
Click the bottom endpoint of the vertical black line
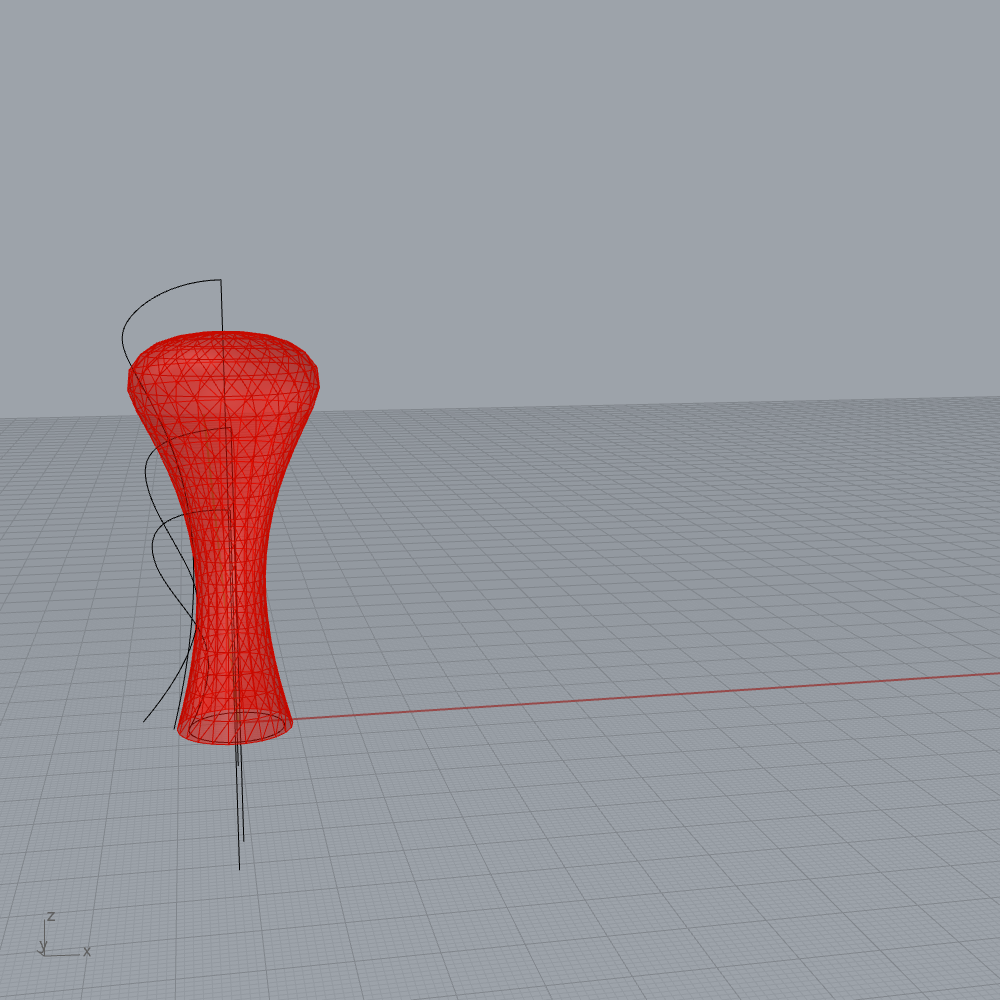(x=239, y=868)
